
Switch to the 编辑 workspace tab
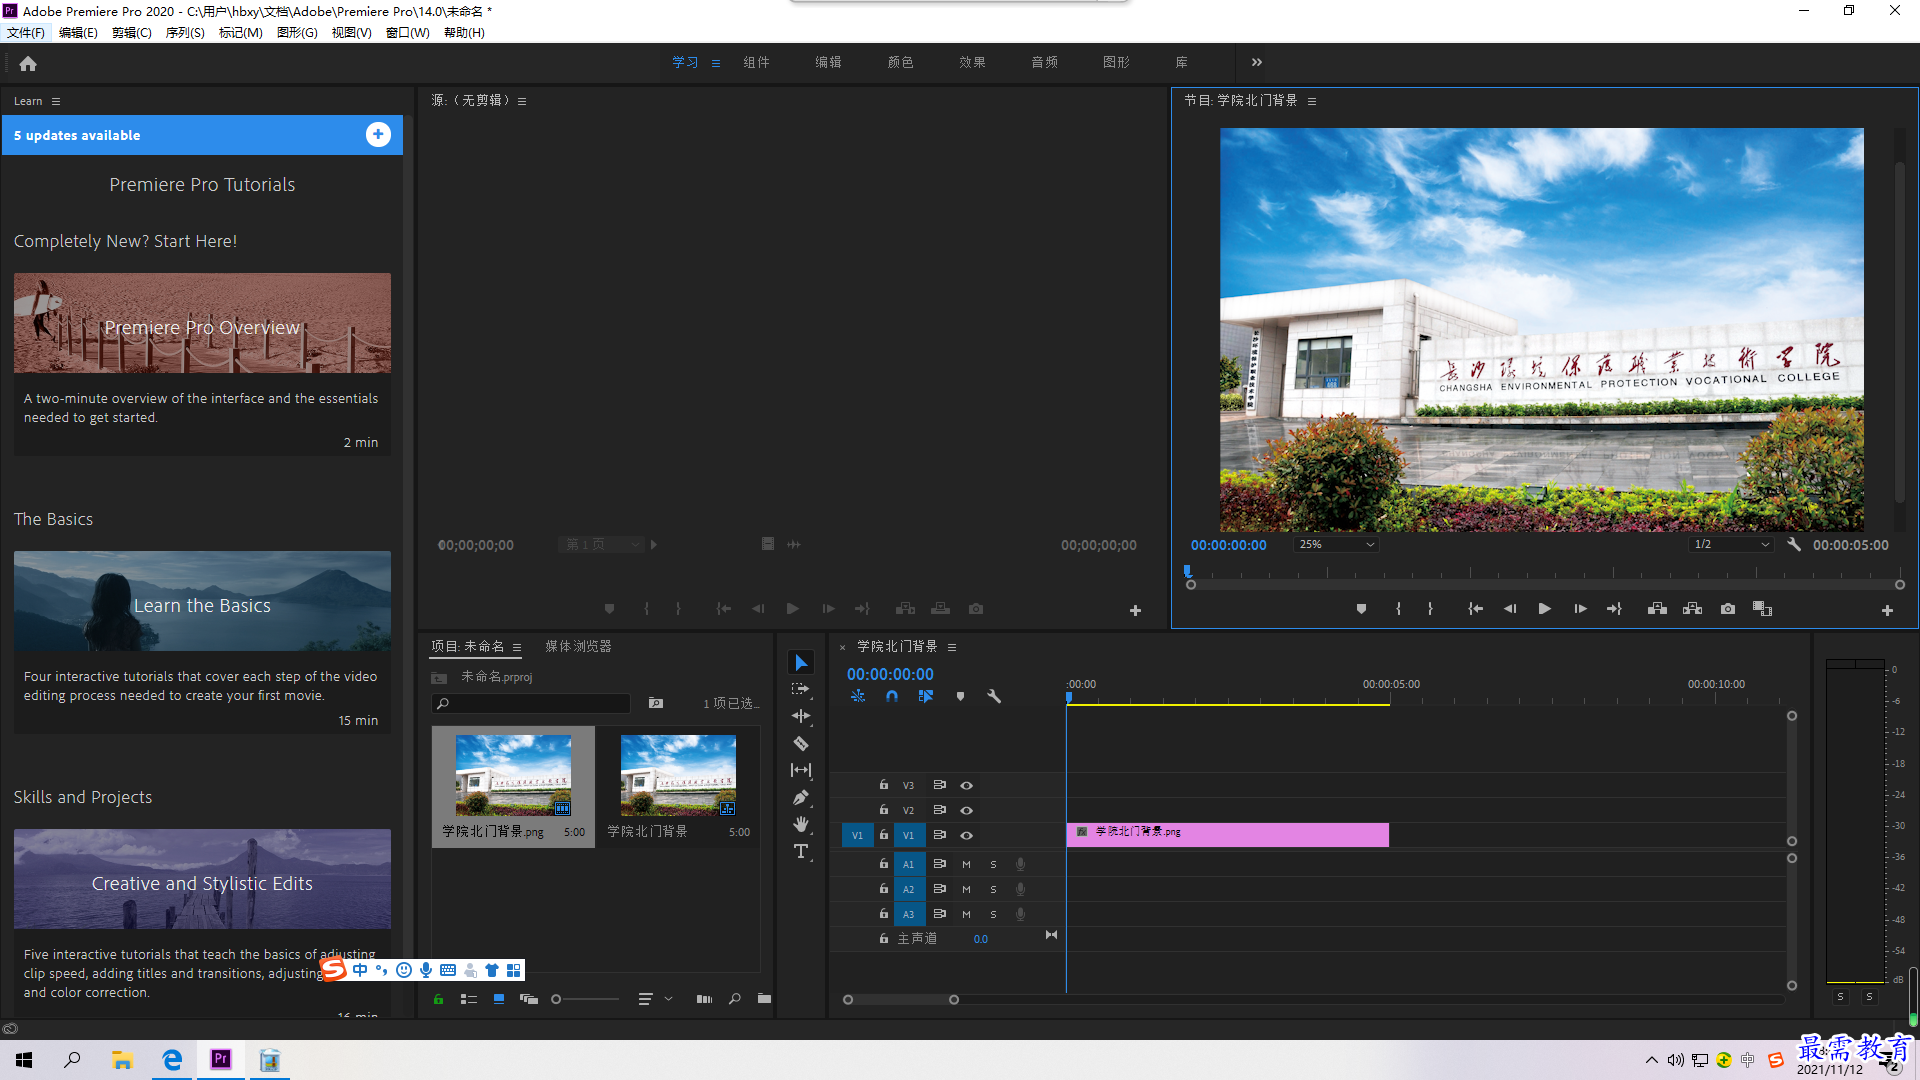click(828, 62)
